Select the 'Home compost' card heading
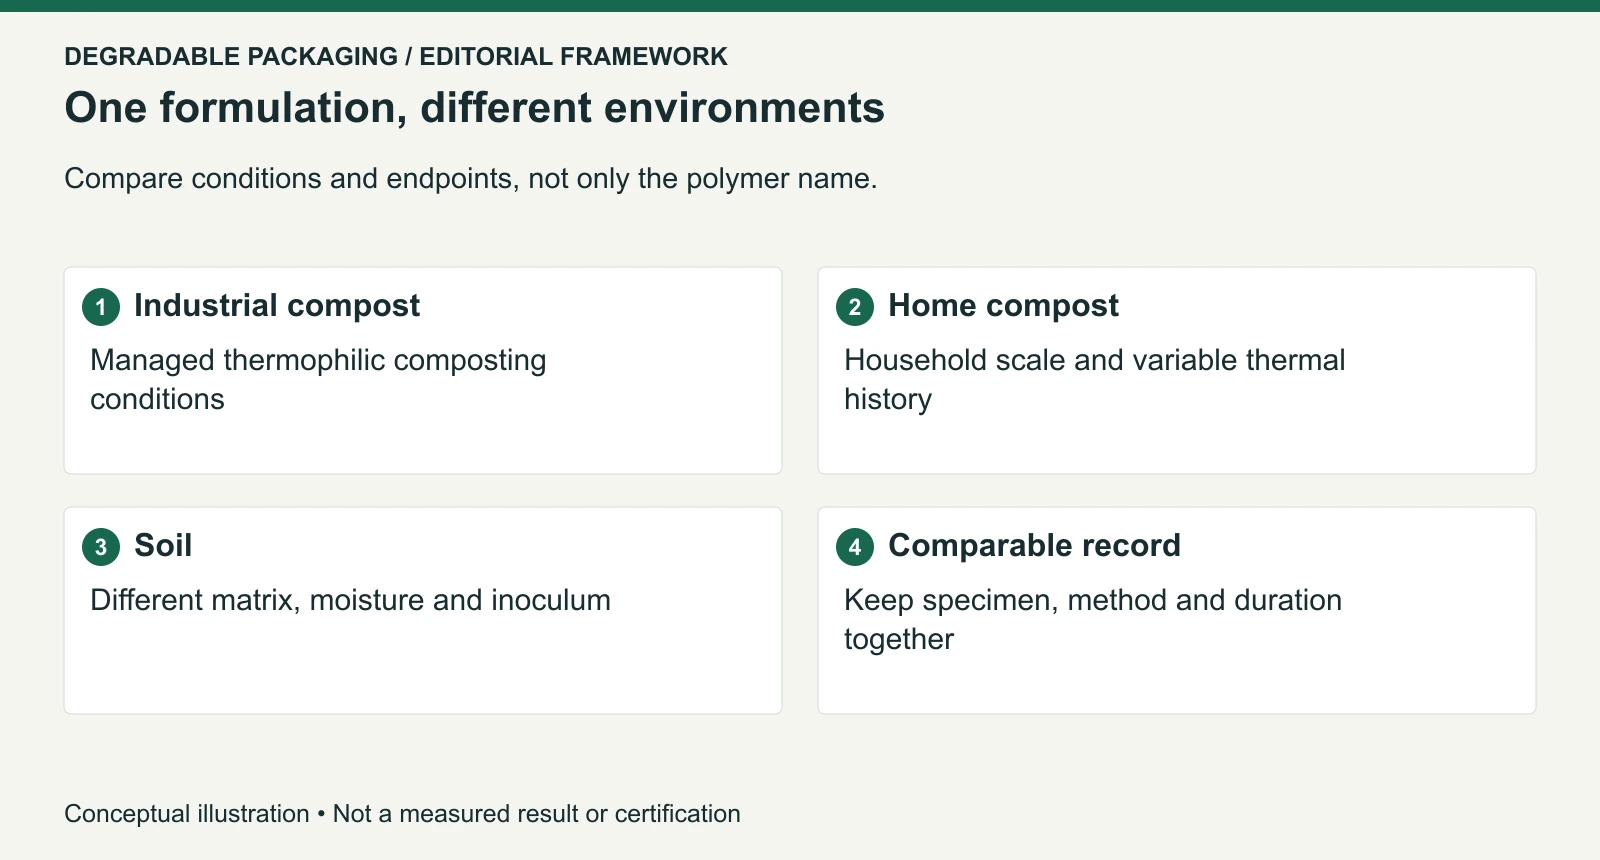 [x=1003, y=306]
